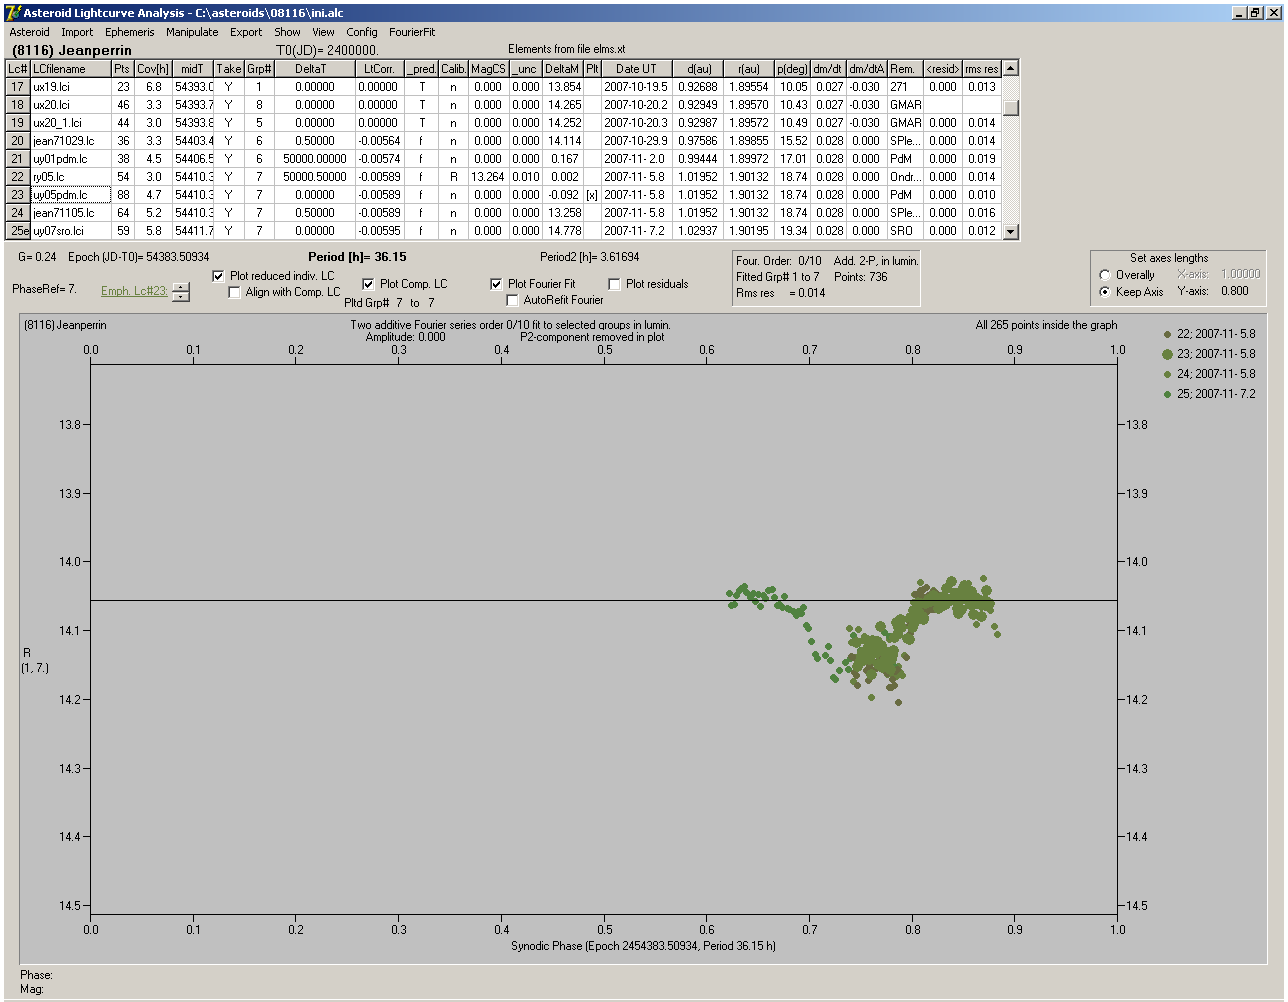Click the table scrollbar down arrow
This screenshot has width=1288, height=1002.
(x=1011, y=231)
